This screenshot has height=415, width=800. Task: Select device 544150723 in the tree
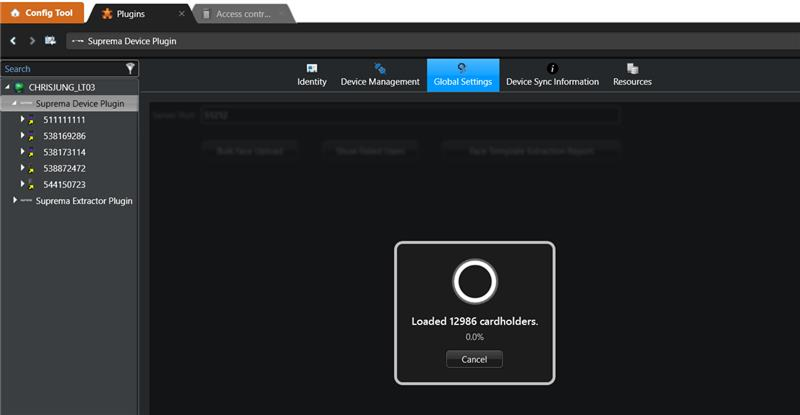click(x=64, y=184)
